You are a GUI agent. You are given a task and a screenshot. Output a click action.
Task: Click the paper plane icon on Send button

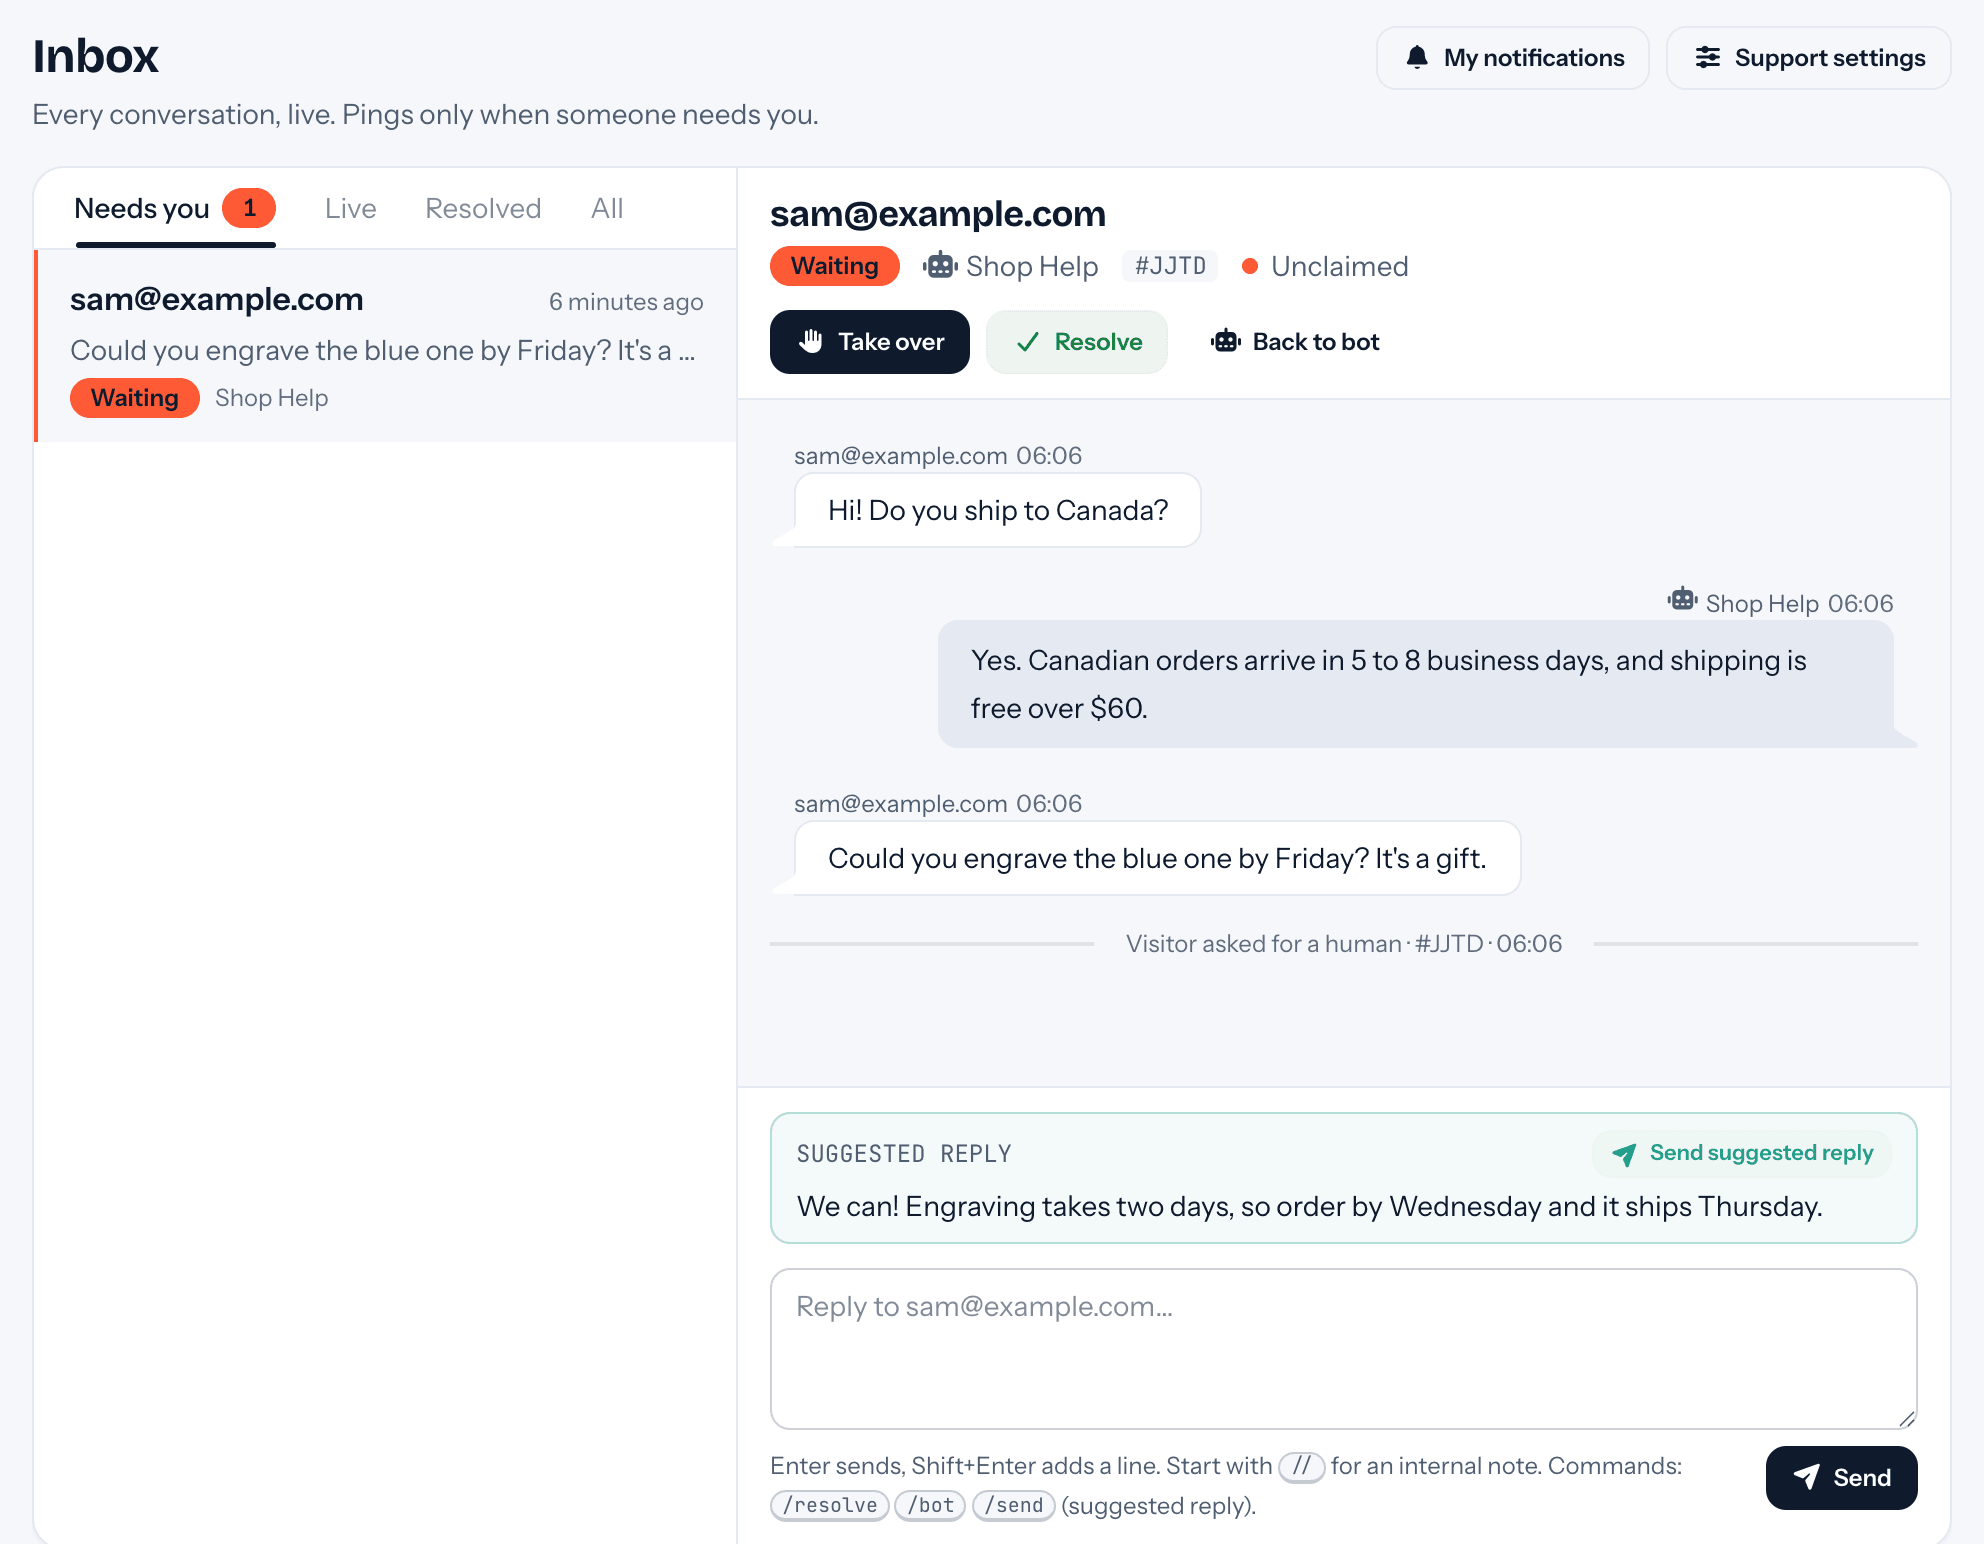click(x=1806, y=1477)
